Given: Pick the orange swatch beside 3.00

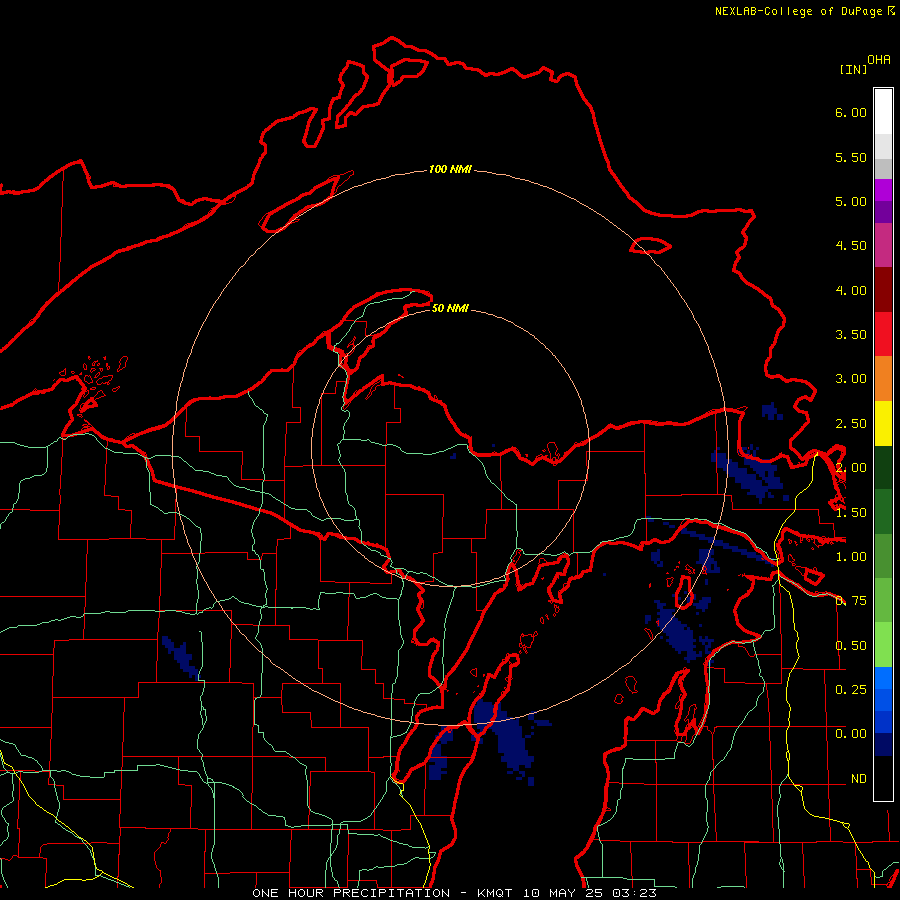Looking at the screenshot, I should (883, 379).
